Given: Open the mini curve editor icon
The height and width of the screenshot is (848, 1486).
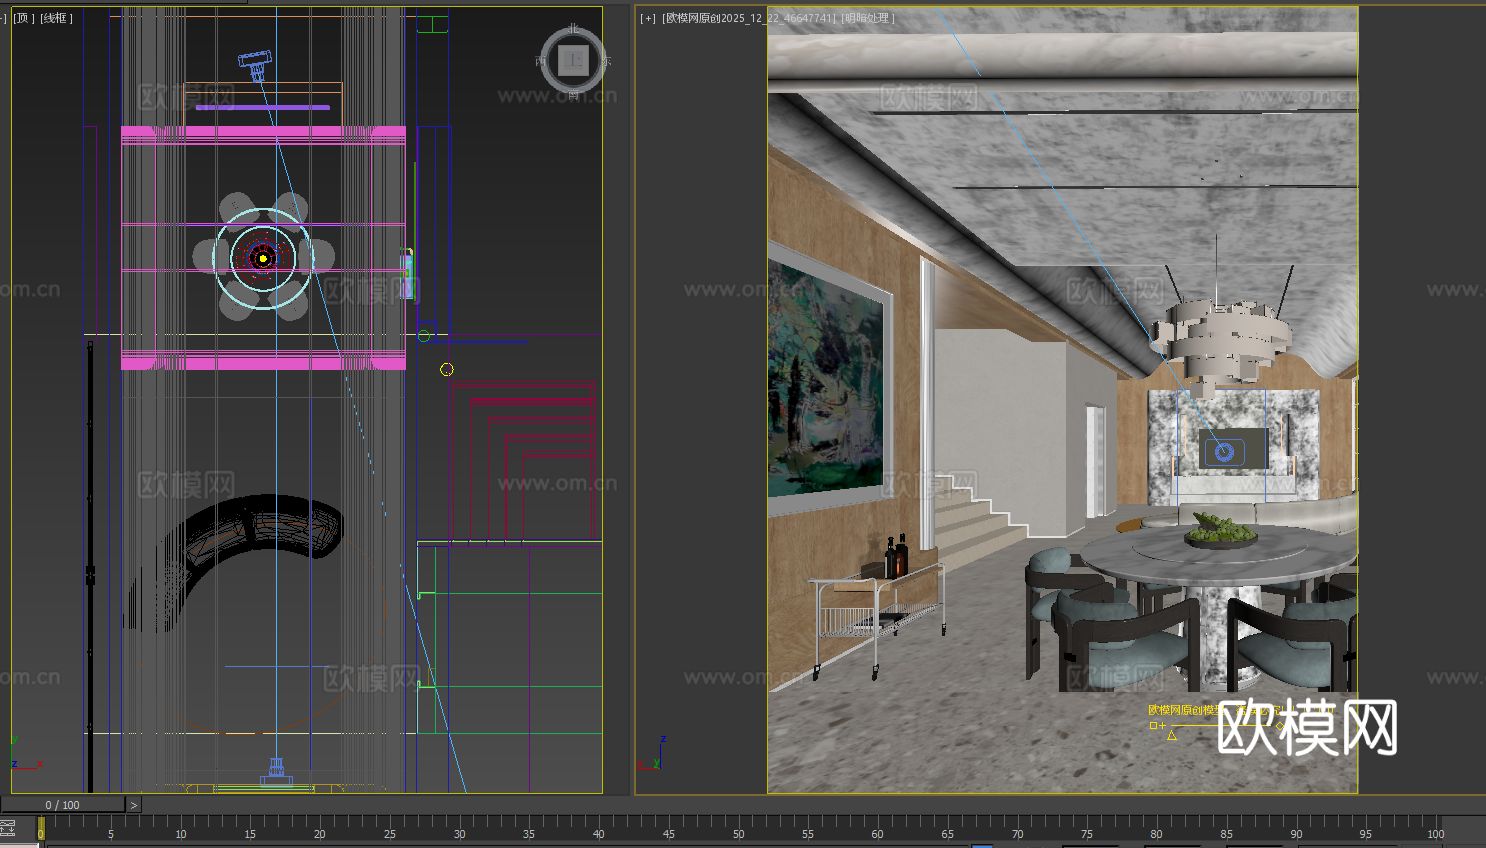Looking at the screenshot, I should (8, 828).
